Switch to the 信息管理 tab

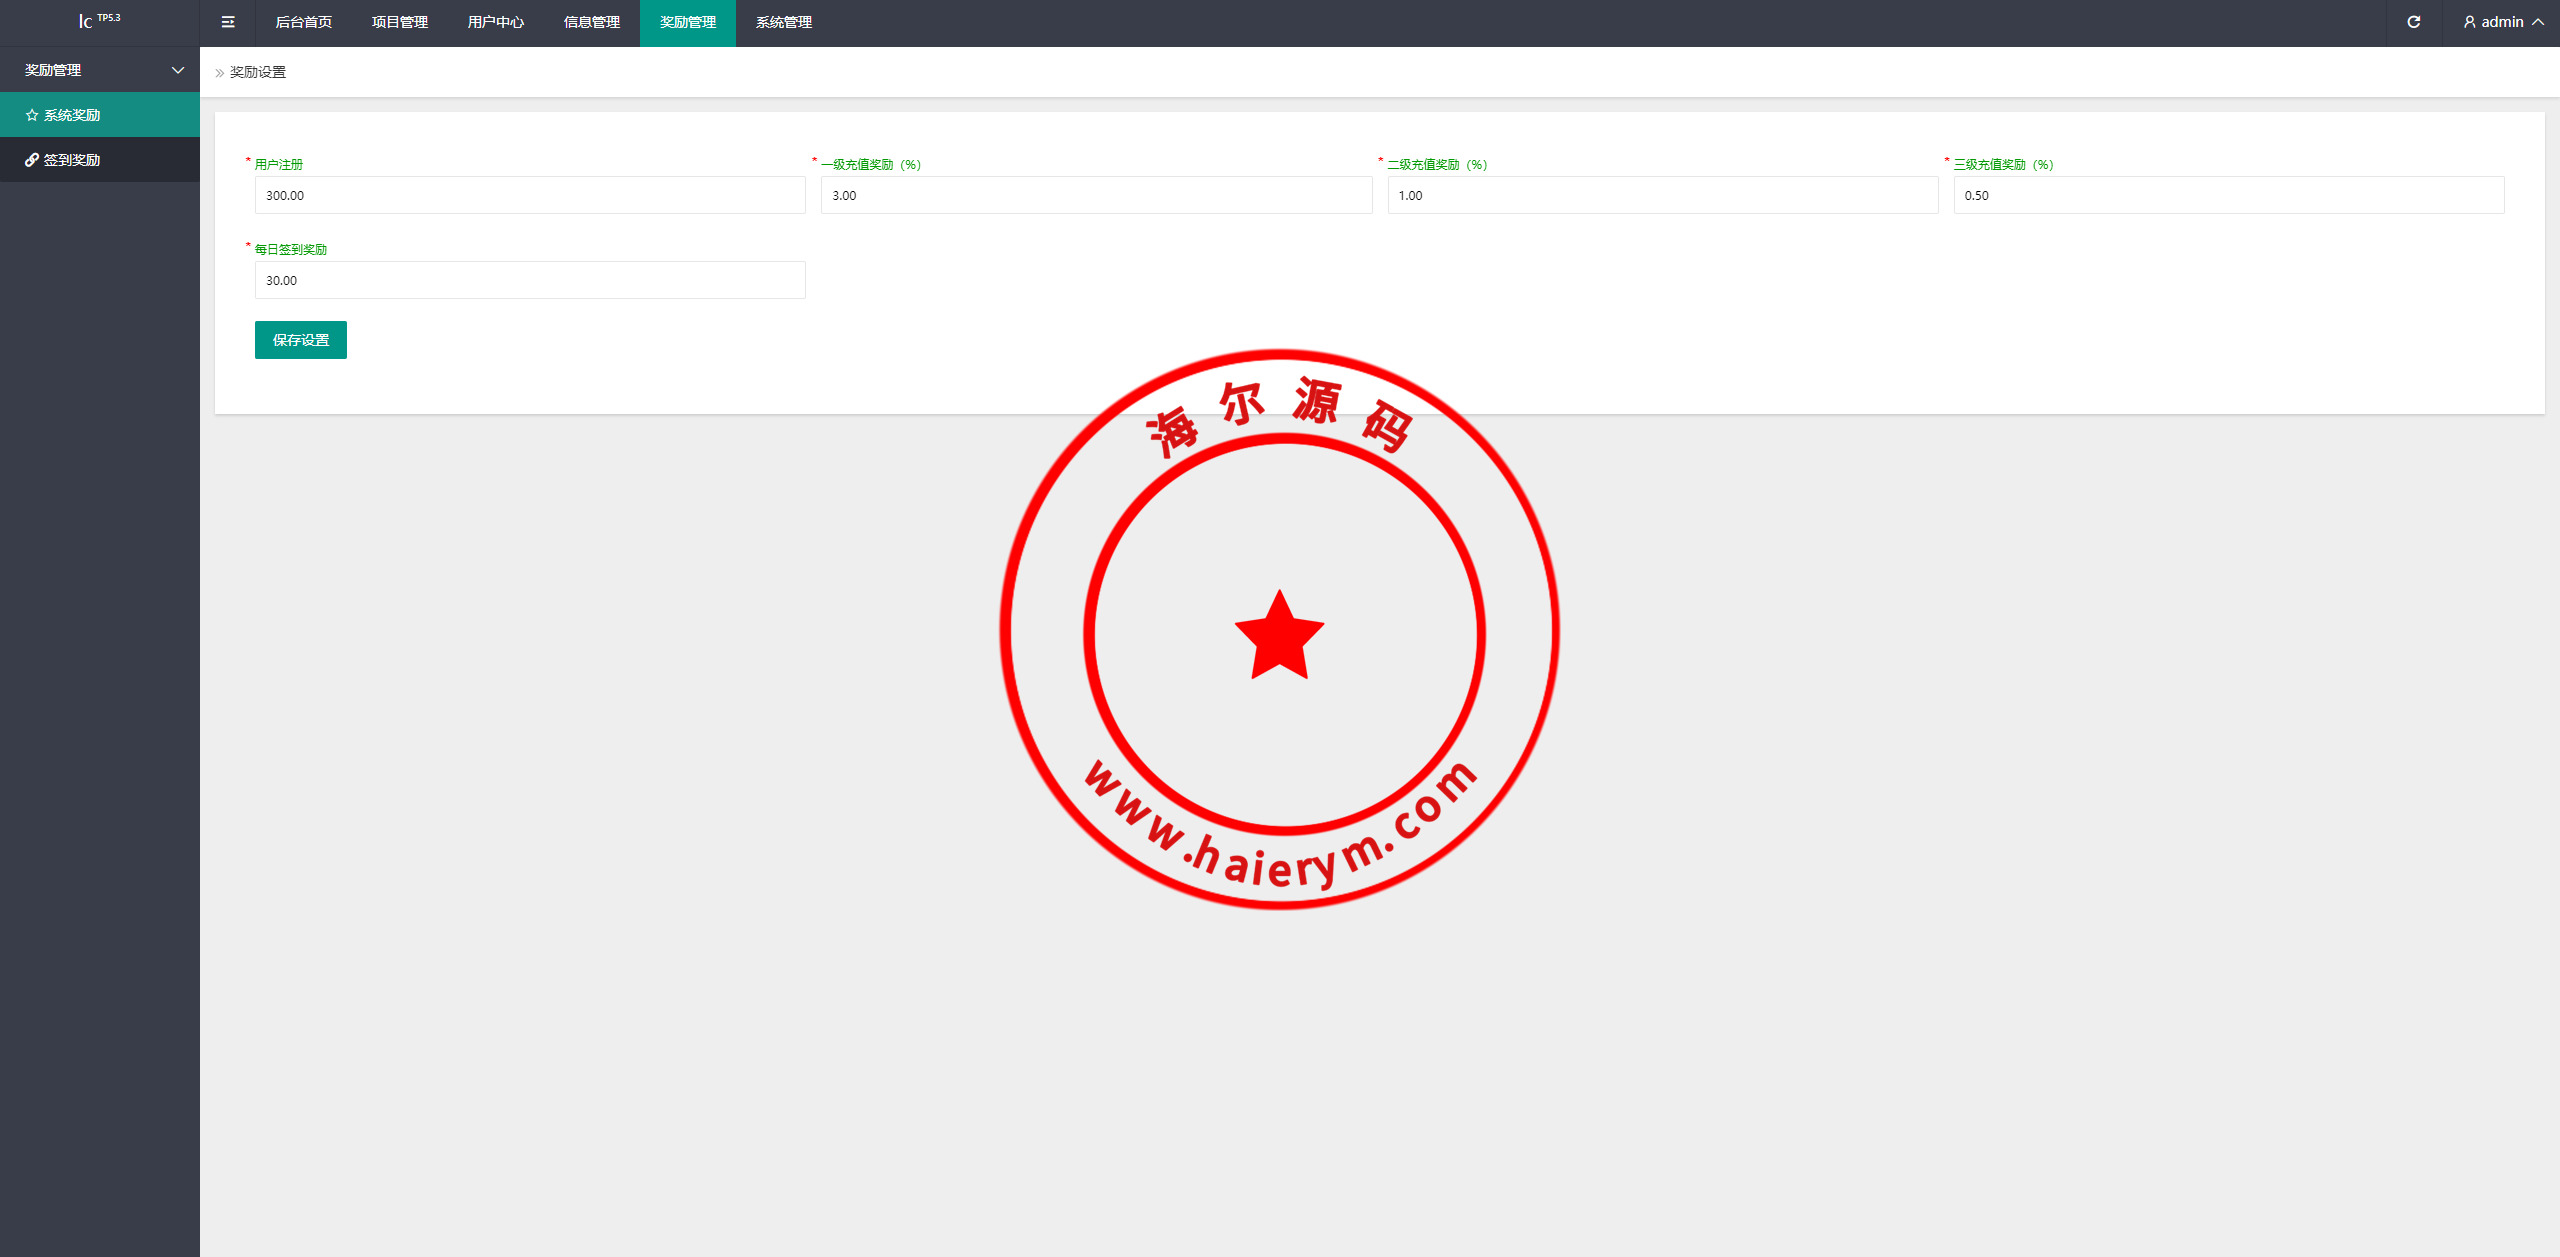591,22
